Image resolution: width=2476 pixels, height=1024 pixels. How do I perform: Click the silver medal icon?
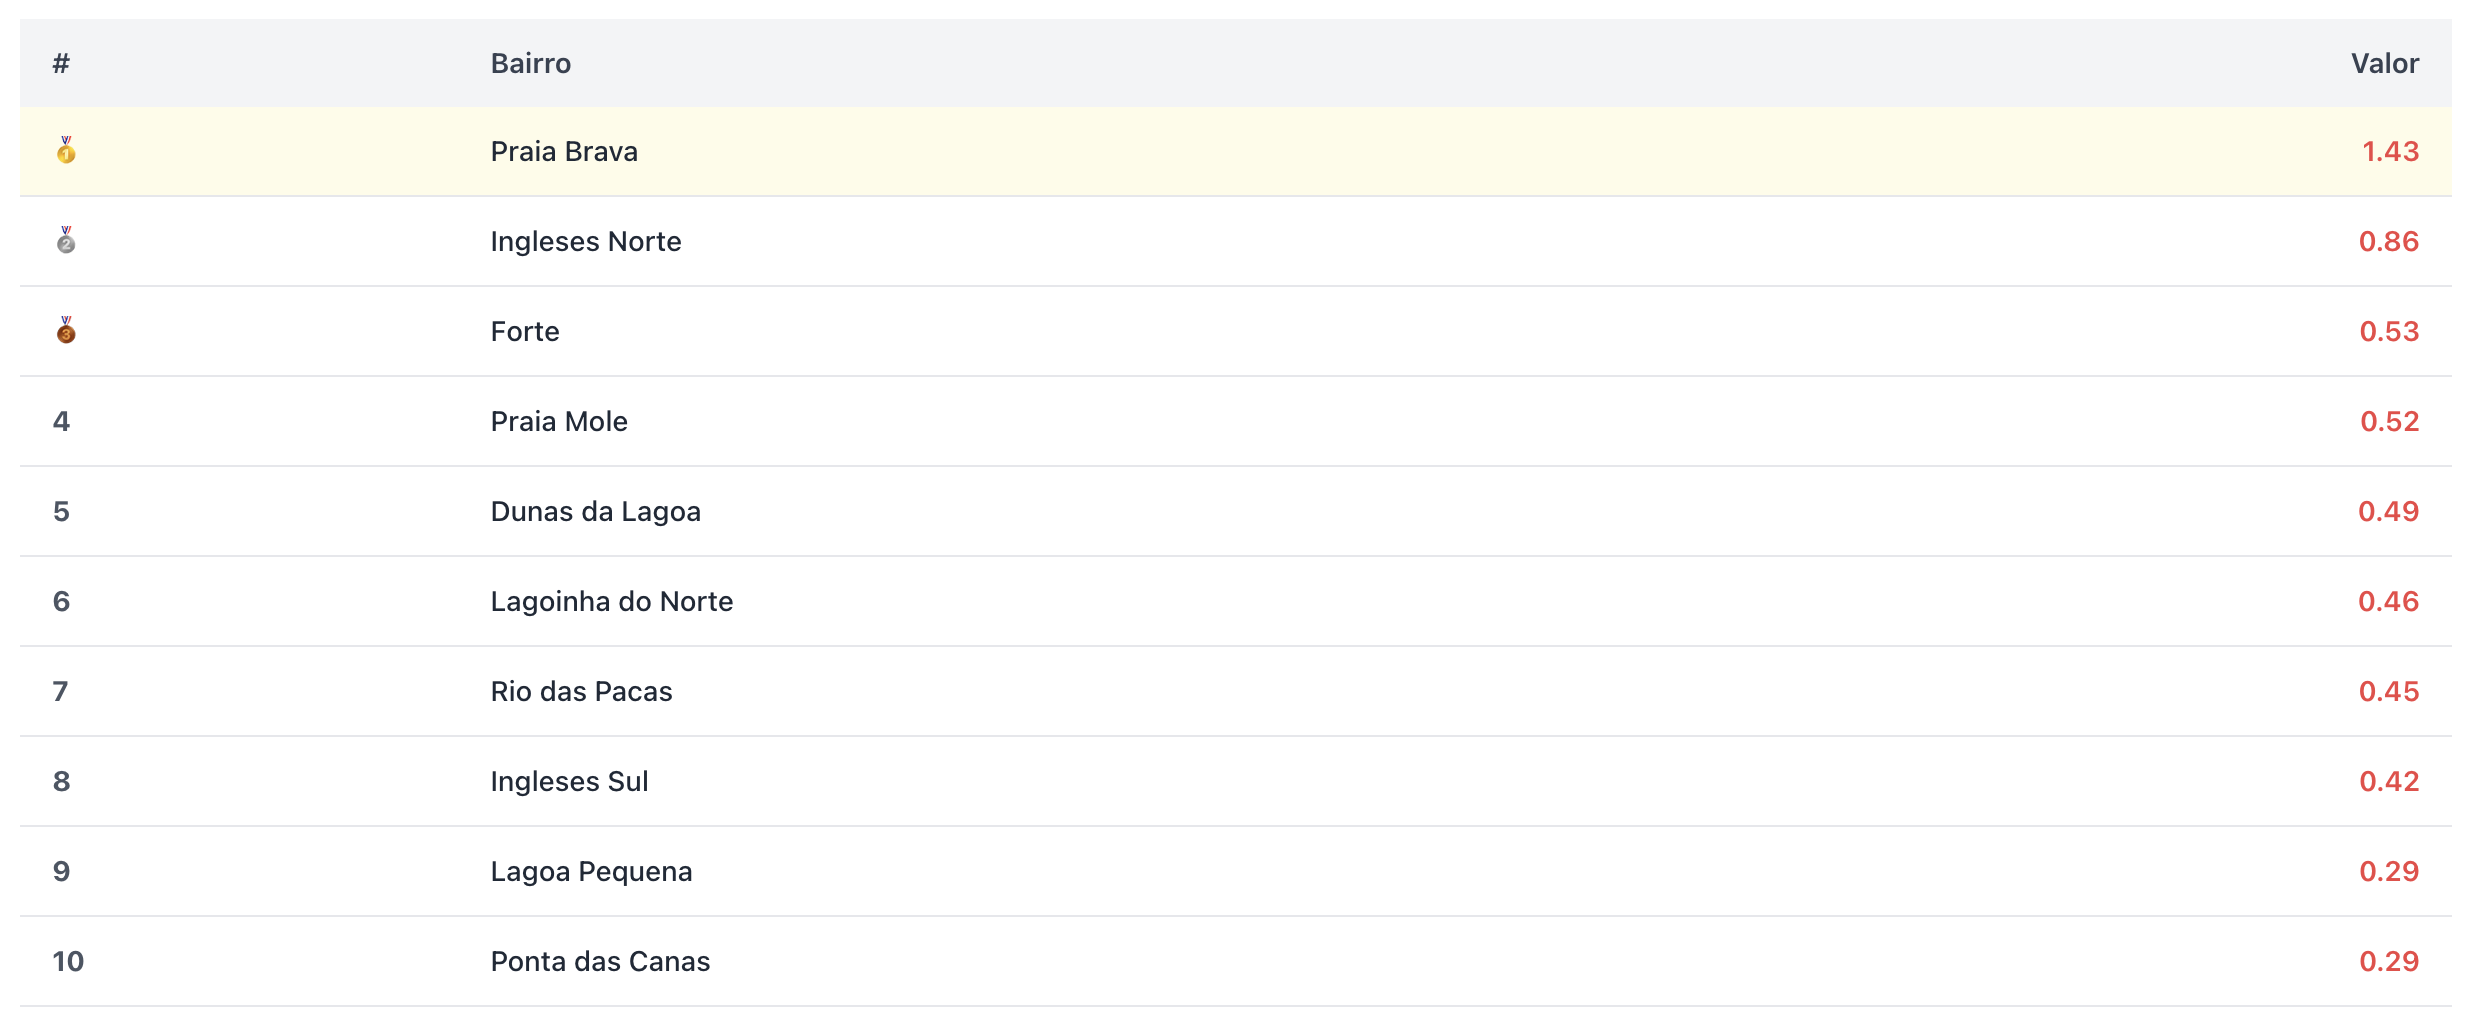[66, 241]
